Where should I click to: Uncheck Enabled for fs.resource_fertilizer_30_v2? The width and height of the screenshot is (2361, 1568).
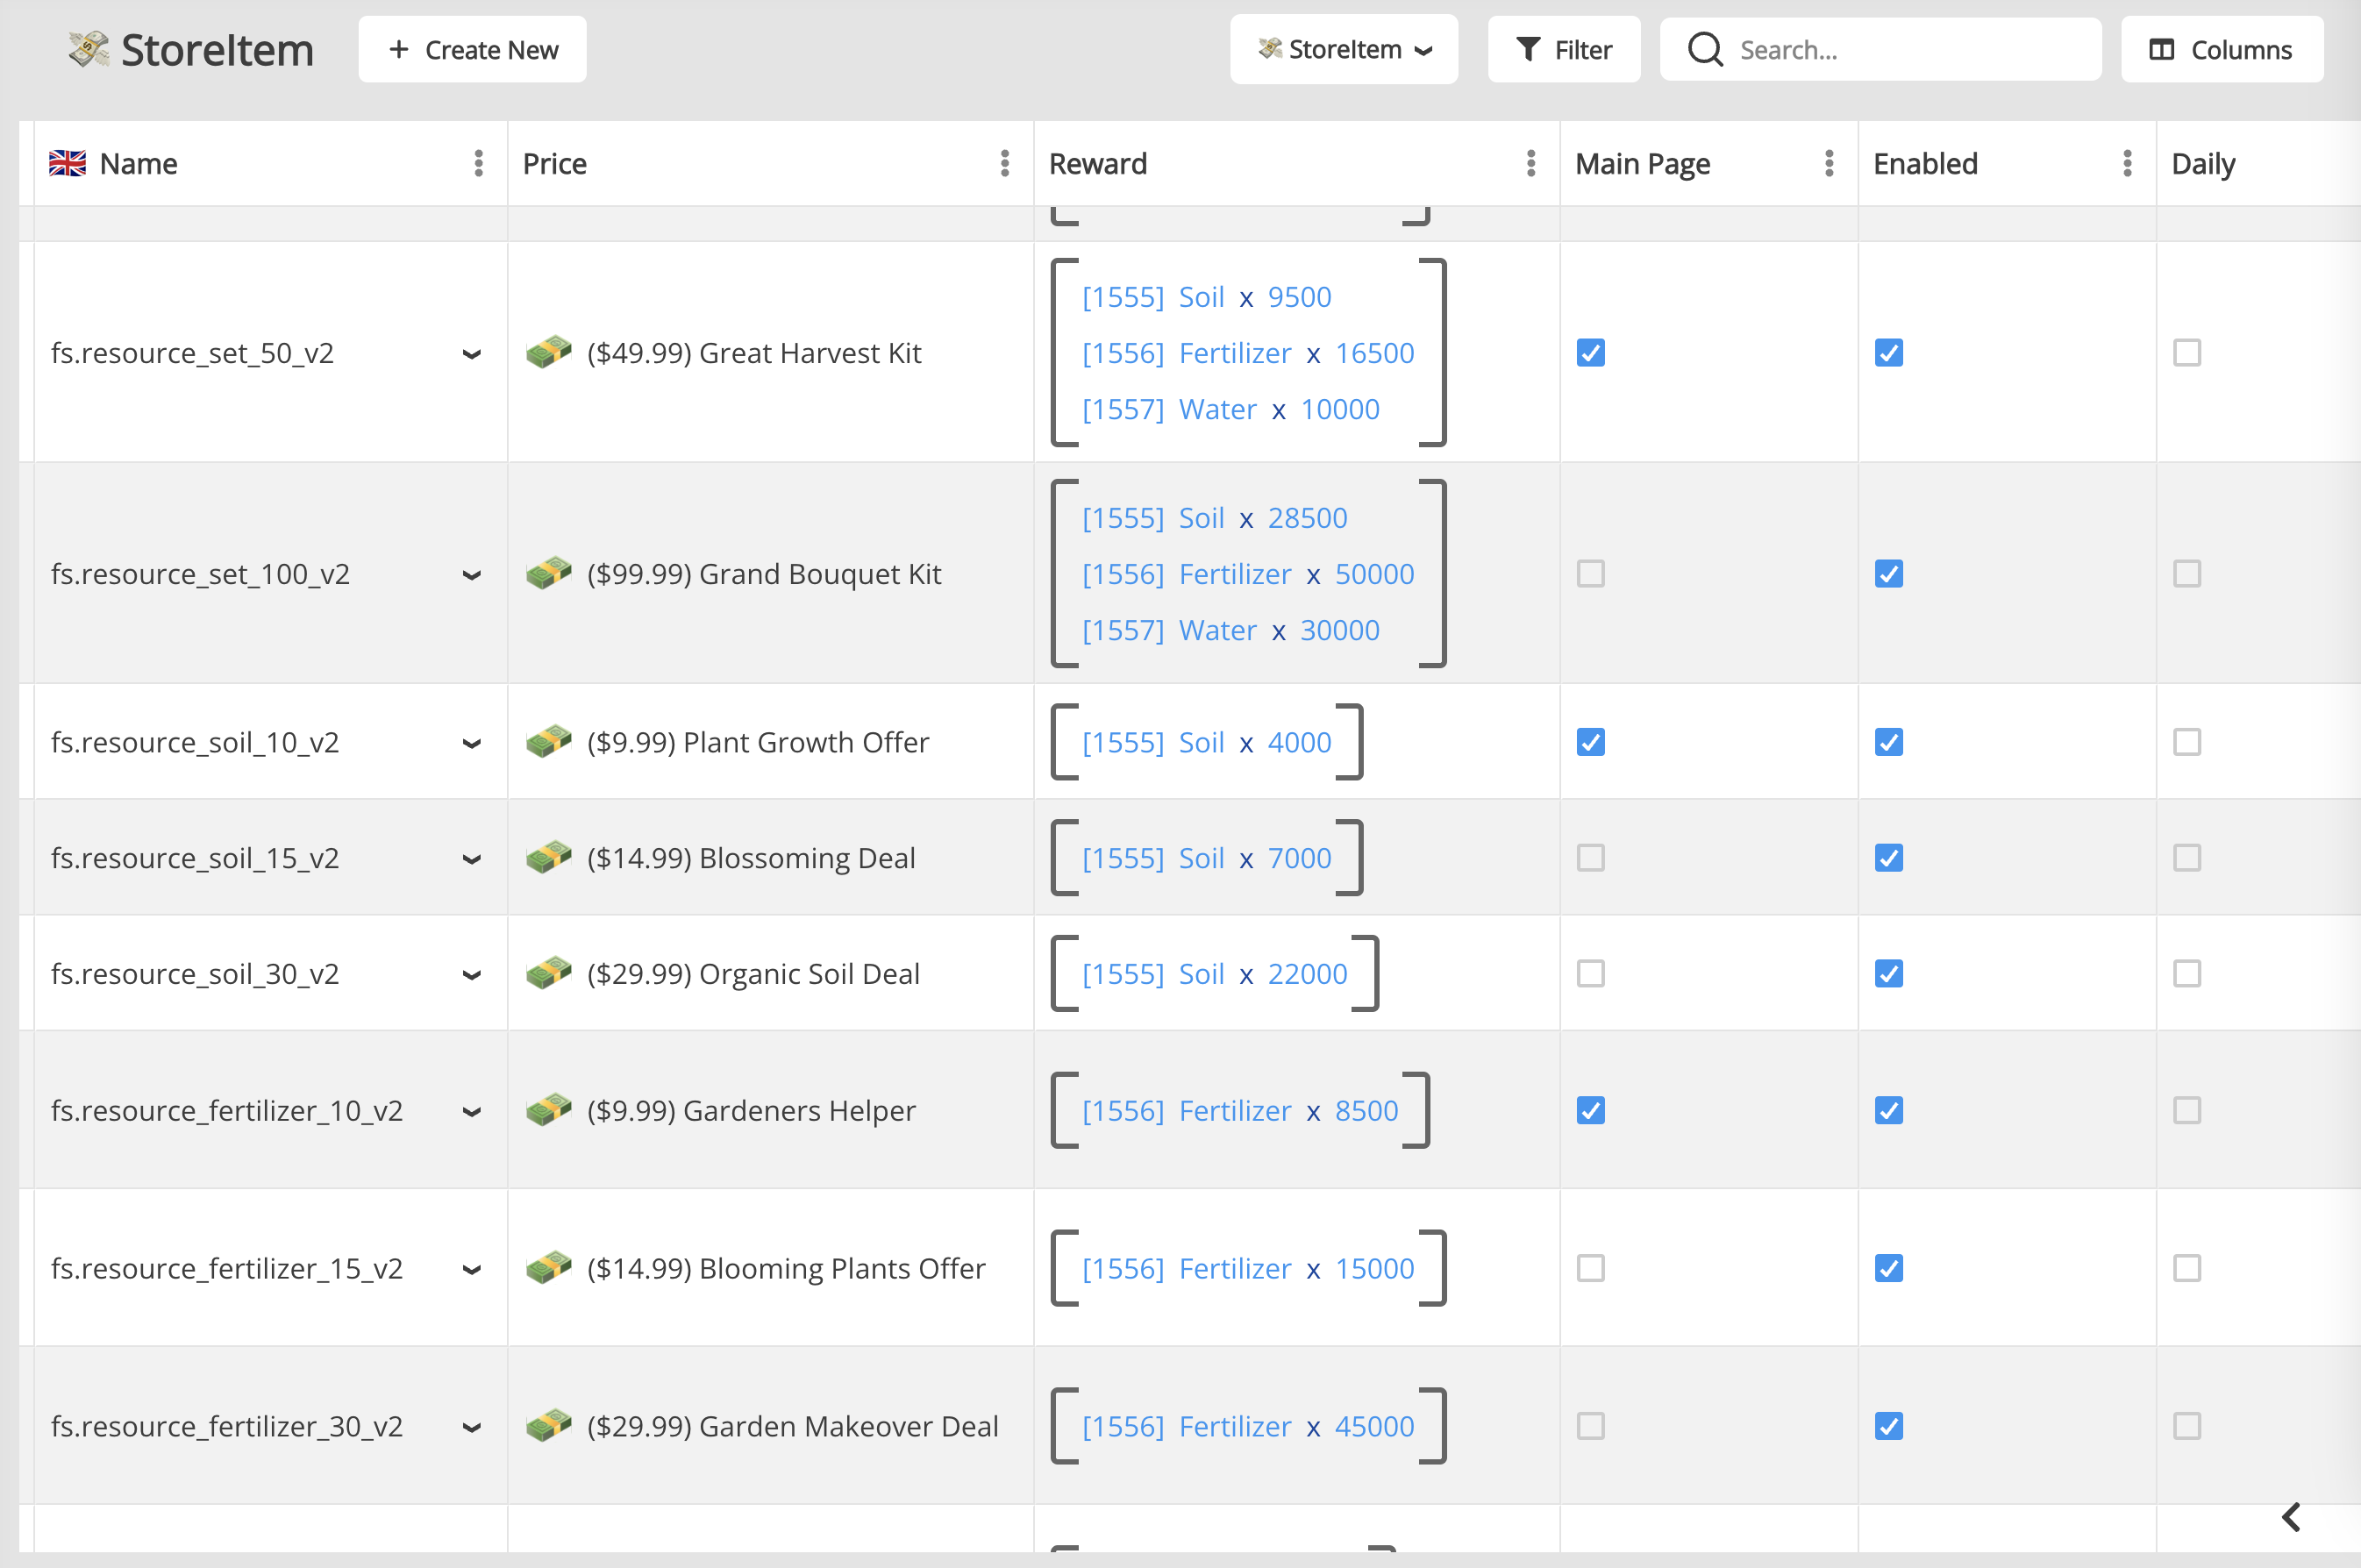[1888, 1426]
